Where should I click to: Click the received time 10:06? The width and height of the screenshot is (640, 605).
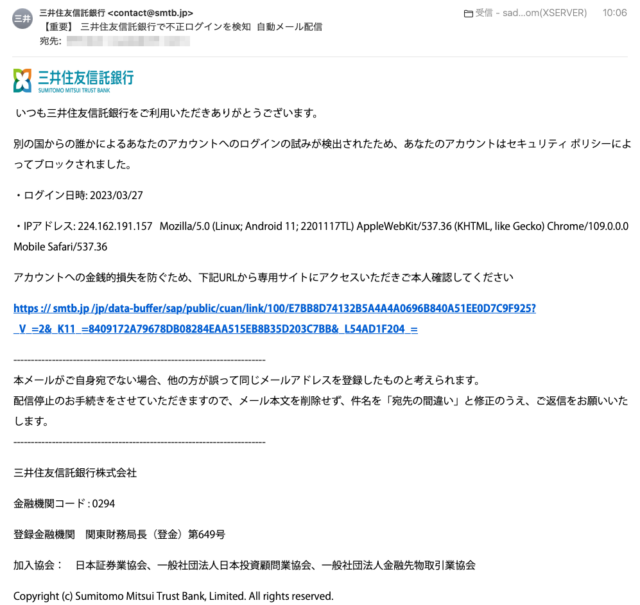coord(614,13)
